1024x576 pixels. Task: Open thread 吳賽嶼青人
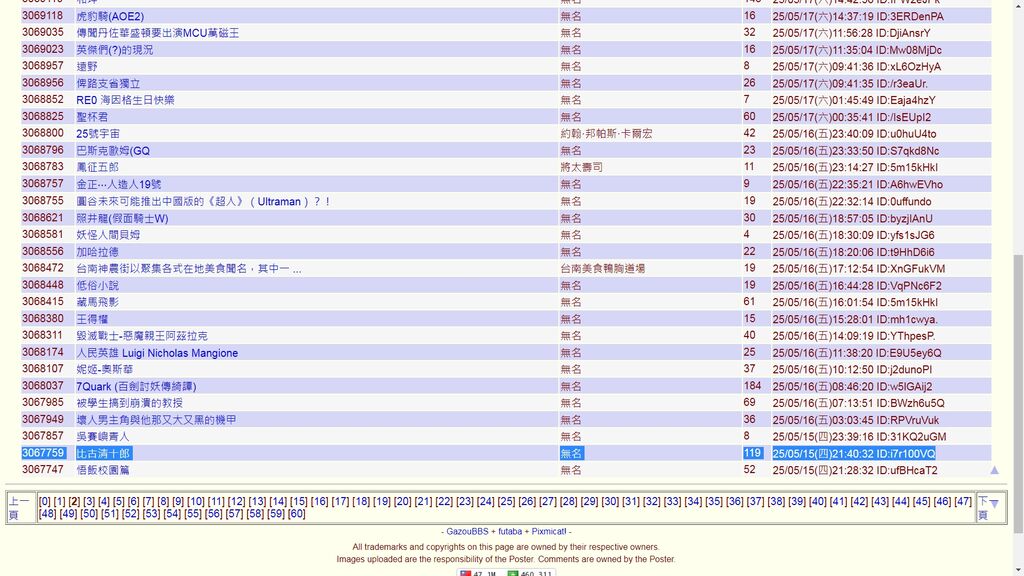click(103, 437)
